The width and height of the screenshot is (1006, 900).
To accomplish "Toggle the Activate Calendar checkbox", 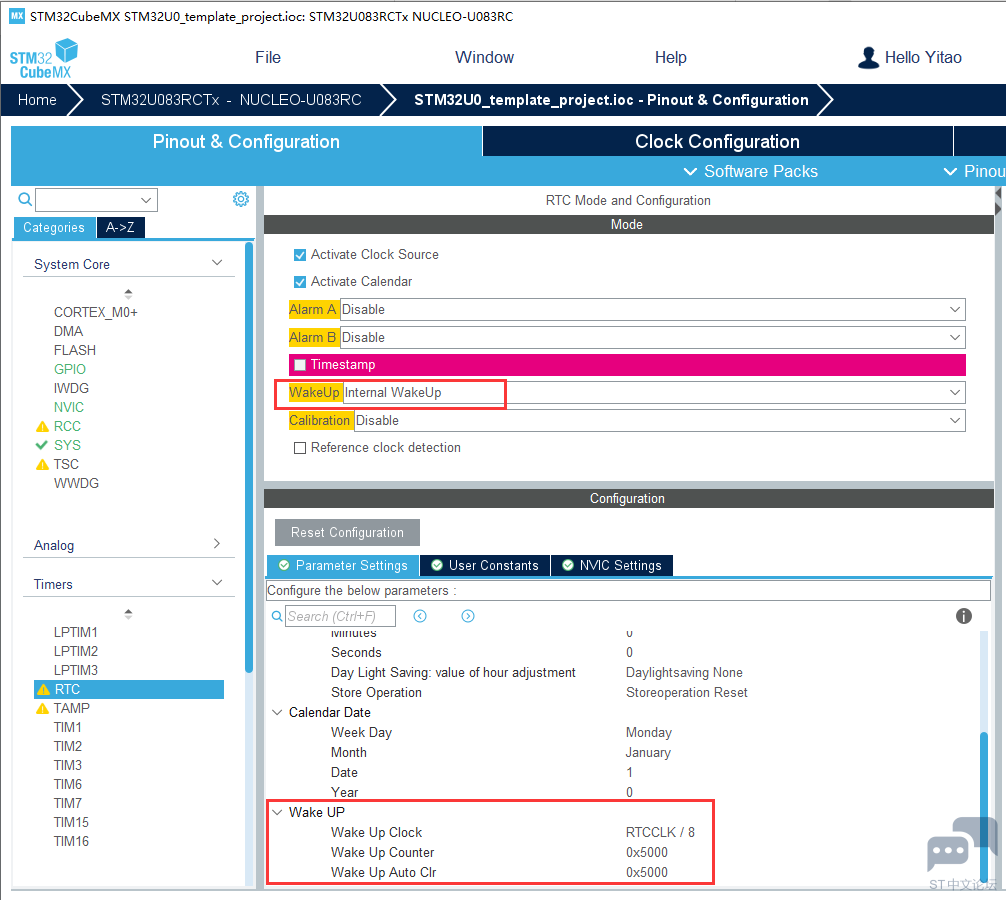I will pyautogui.click(x=300, y=282).
